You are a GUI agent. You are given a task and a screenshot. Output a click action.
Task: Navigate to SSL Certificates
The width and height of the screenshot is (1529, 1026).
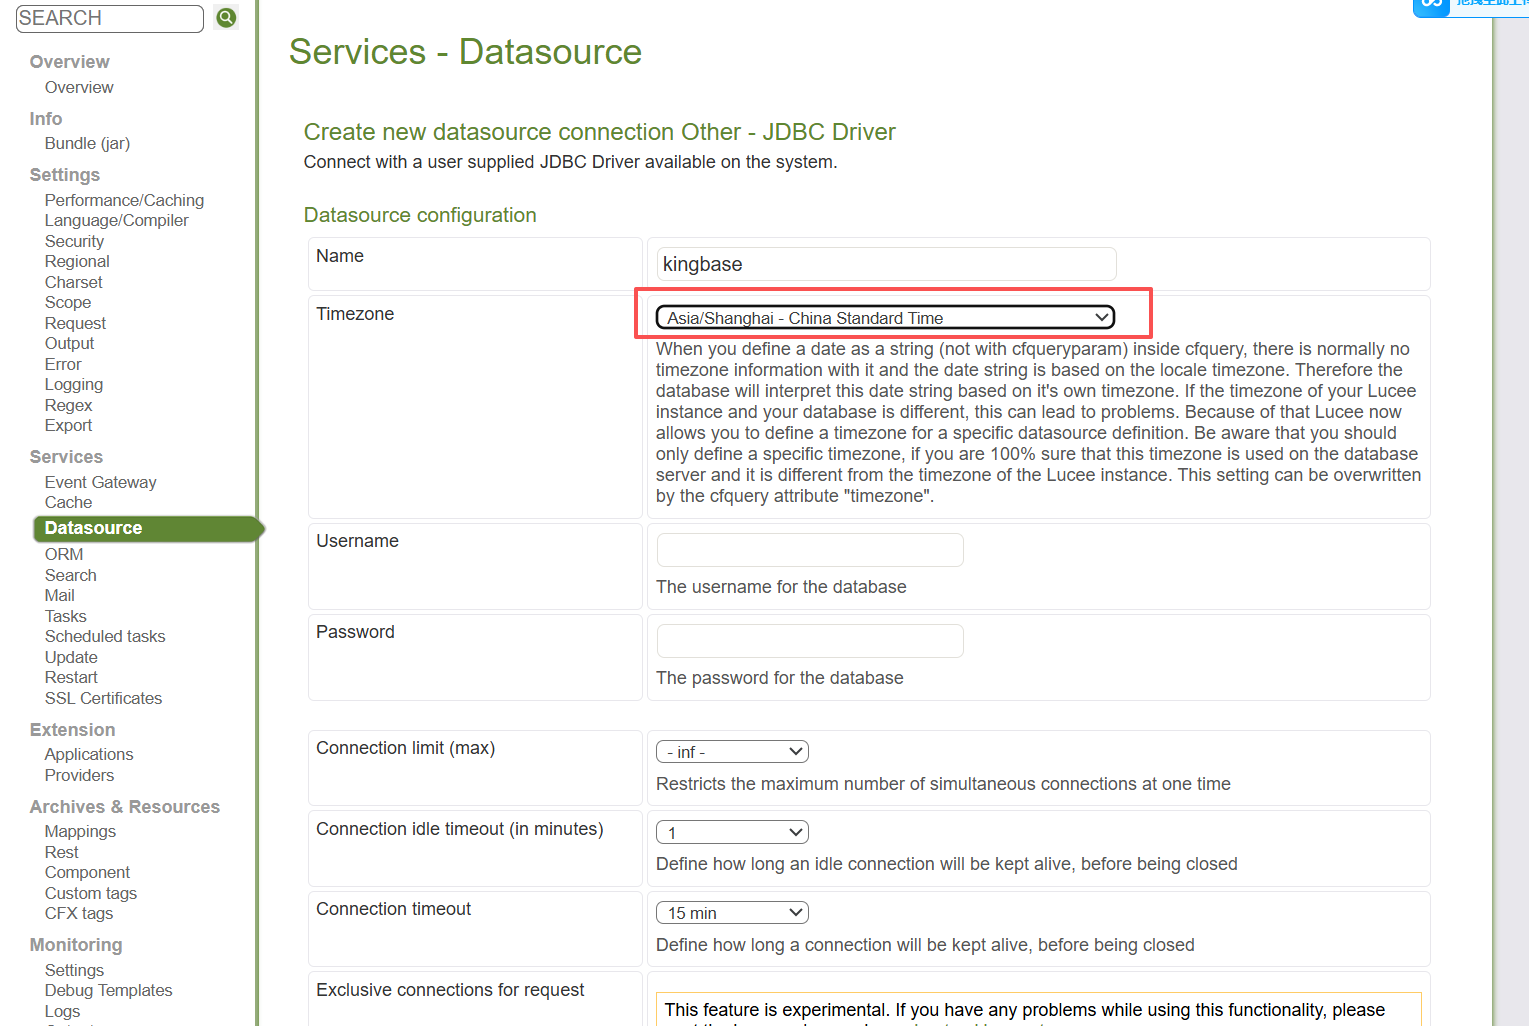pyautogui.click(x=103, y=699)
